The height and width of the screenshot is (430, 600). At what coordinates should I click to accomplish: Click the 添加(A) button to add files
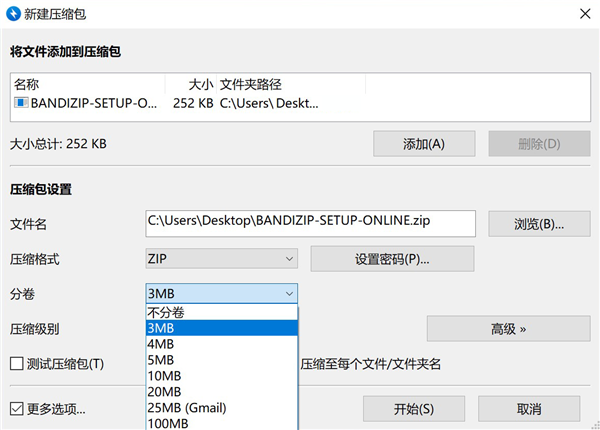click(x=423, y=144)
